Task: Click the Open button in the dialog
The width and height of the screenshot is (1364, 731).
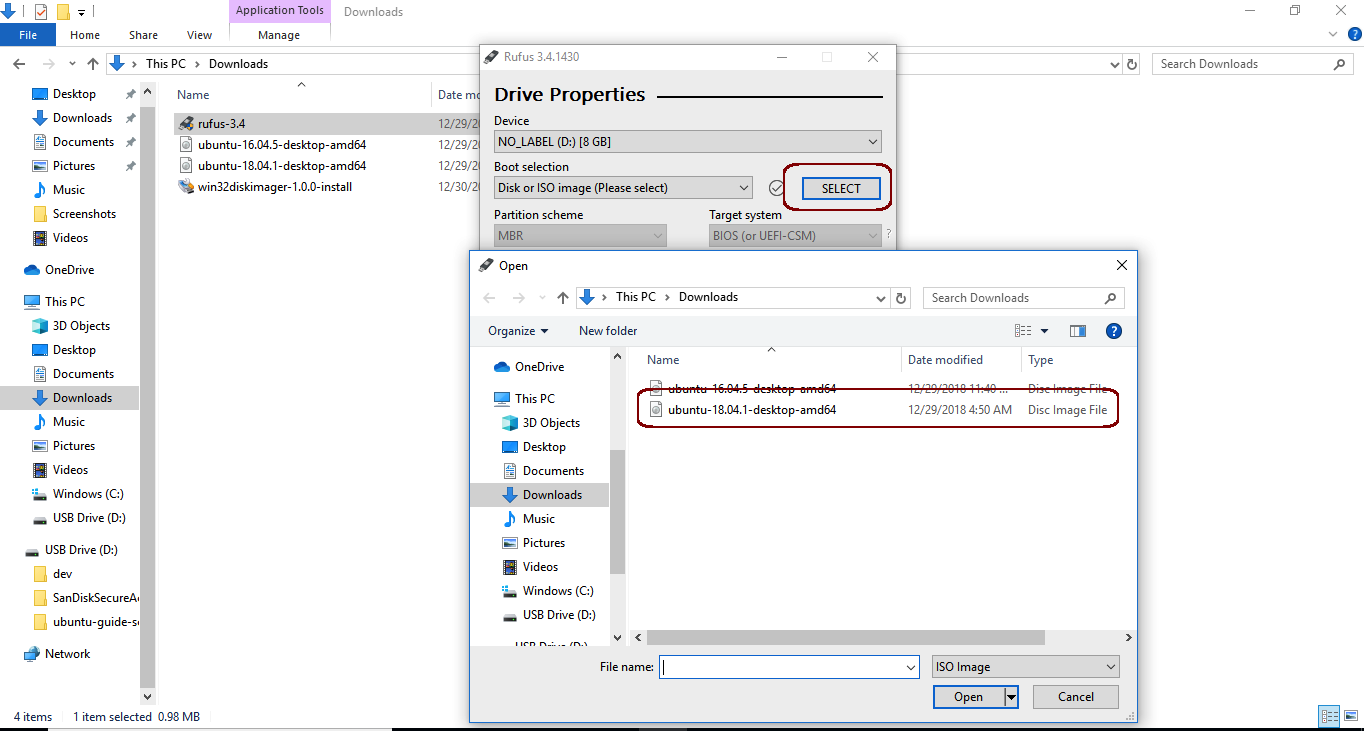Action: click(x=968, y=697)
